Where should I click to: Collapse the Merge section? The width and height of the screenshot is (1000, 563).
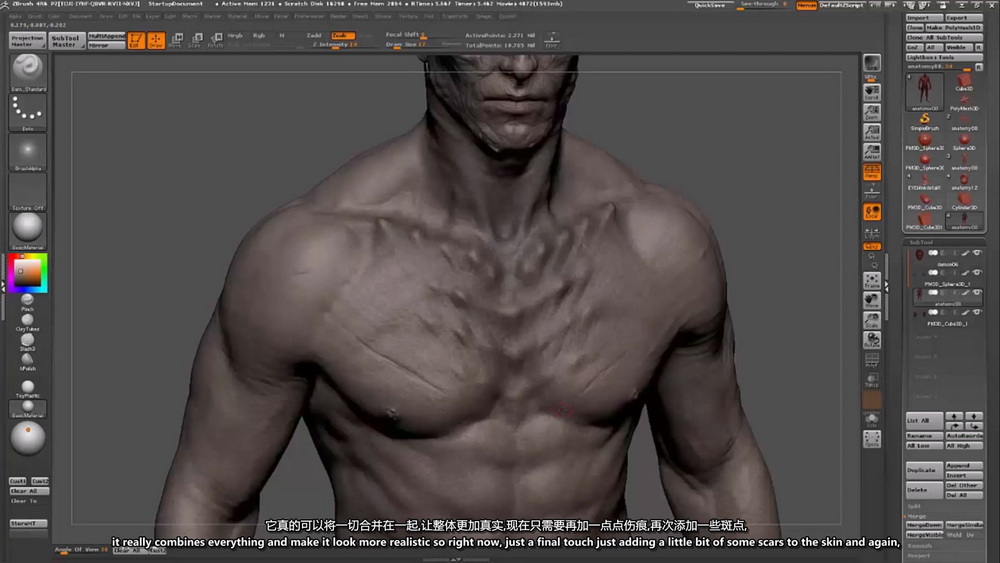click(x=916, y=516)
